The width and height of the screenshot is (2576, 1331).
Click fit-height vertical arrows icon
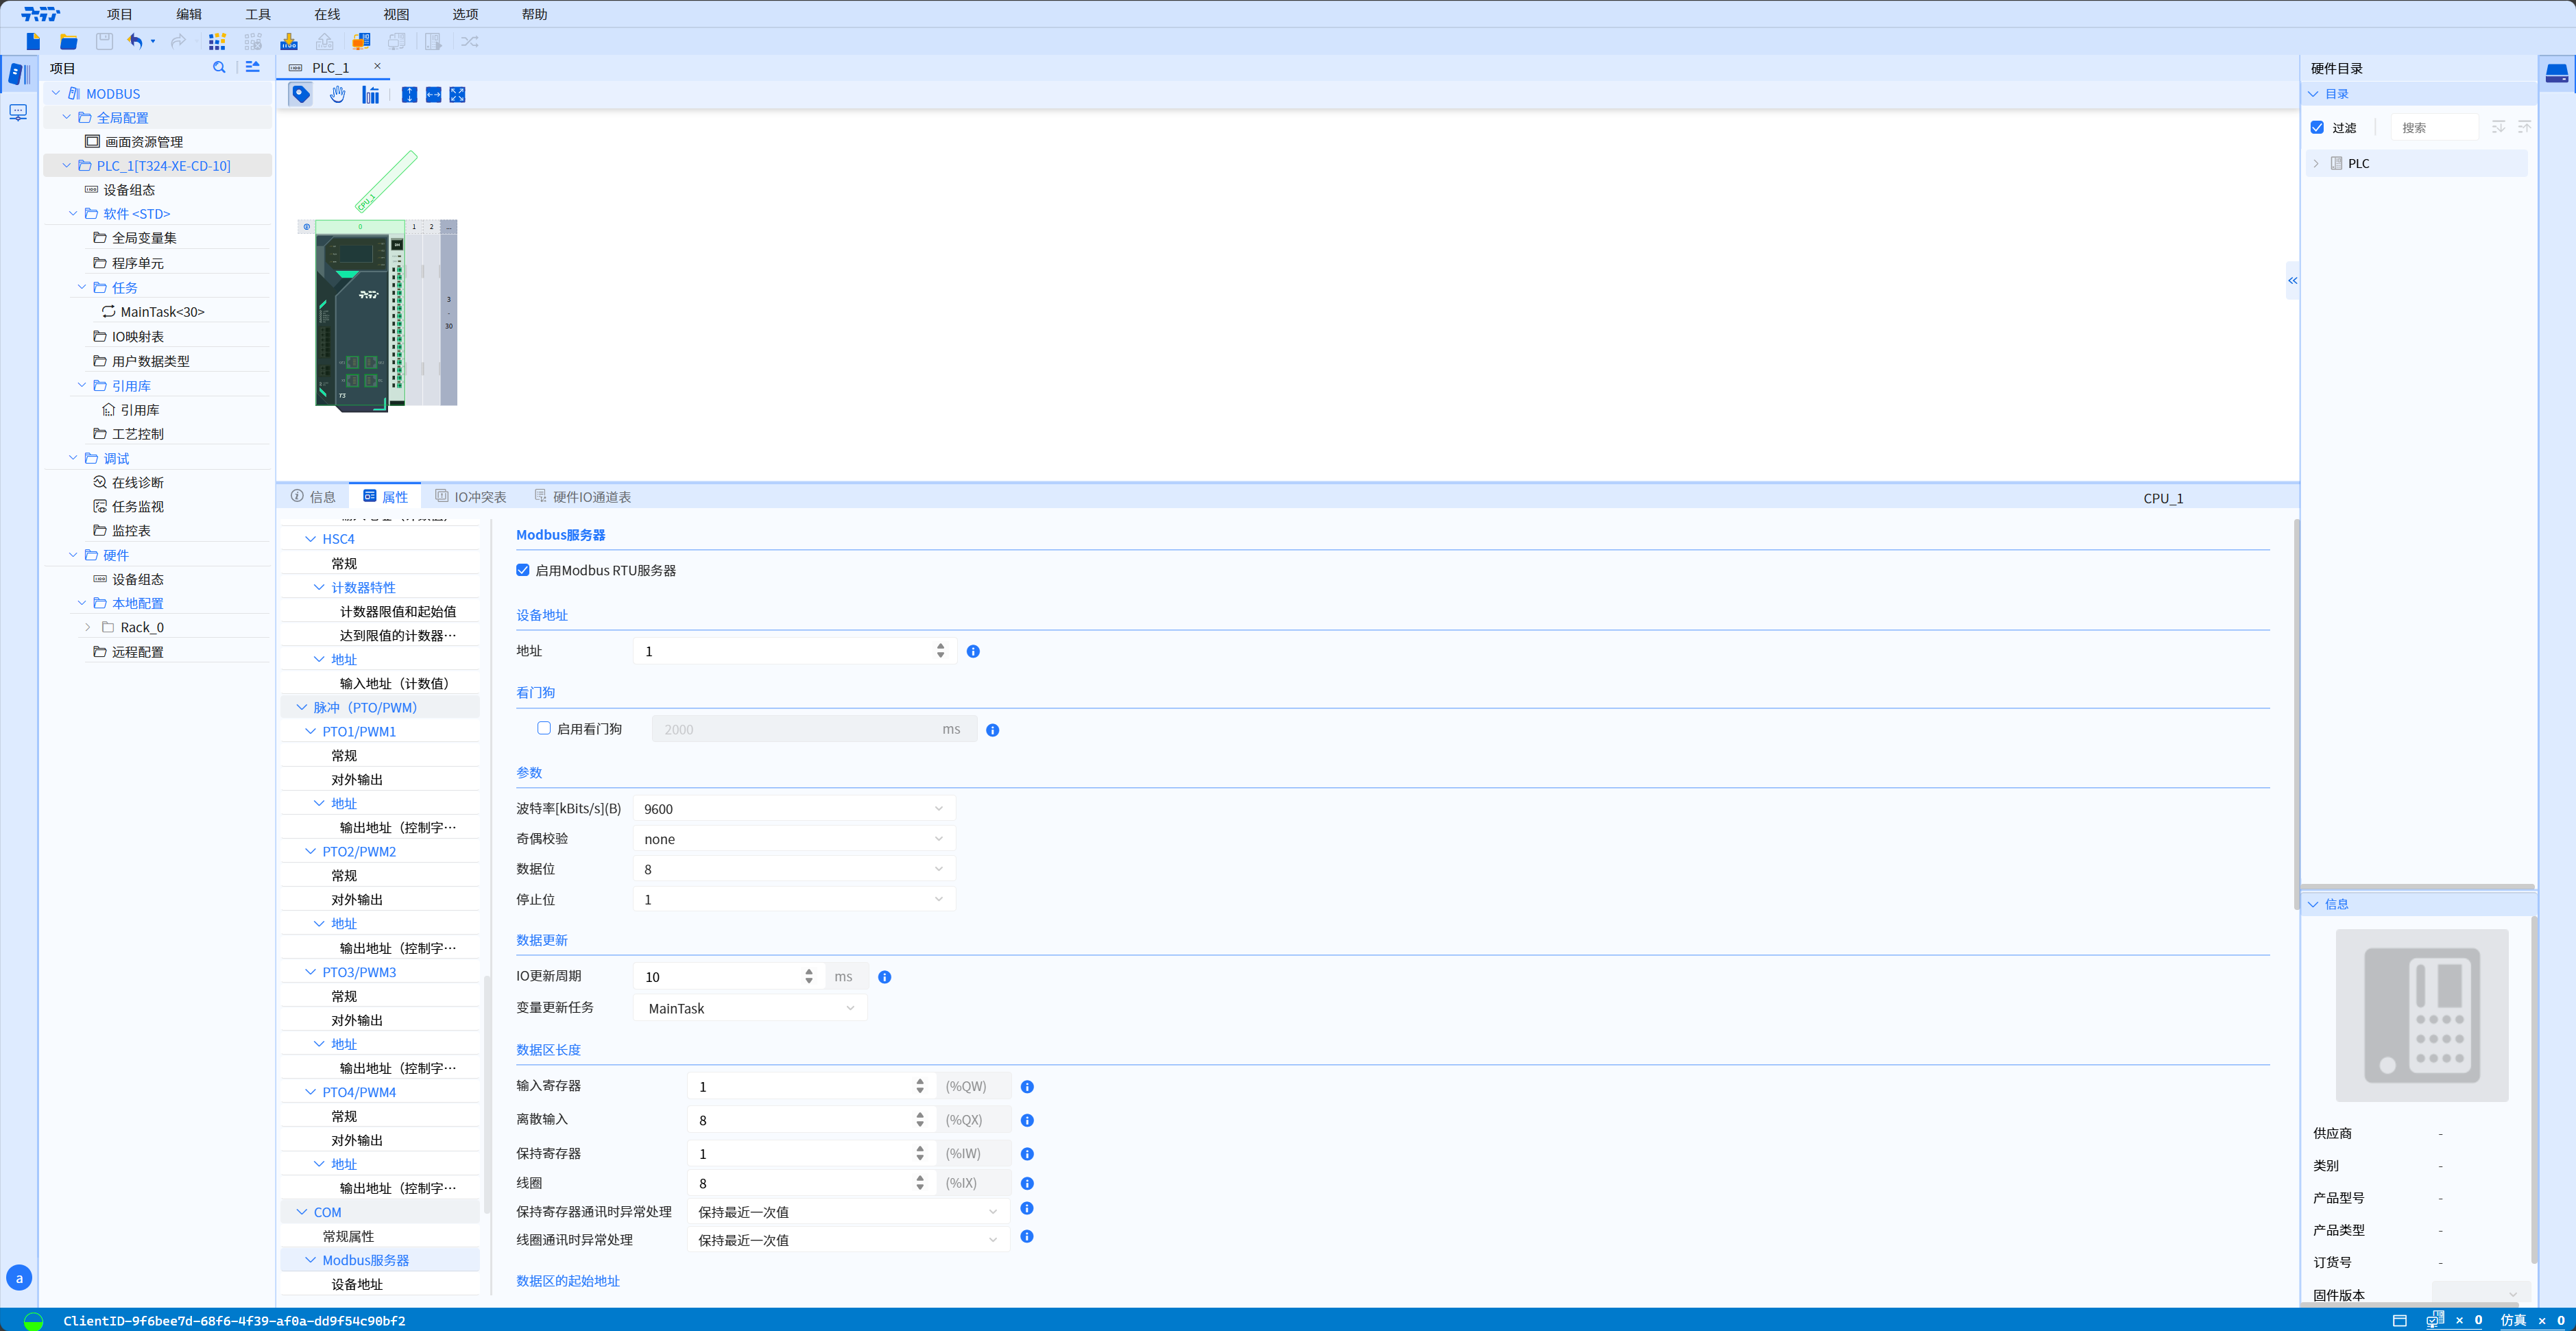pyautogui.click(x=409, y=94)
